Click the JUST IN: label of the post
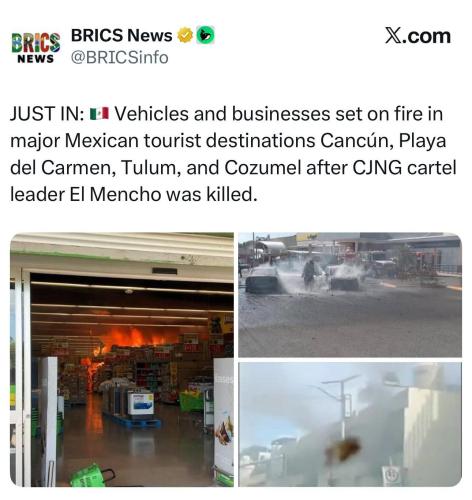The height and width of the screenshot is (500, 472). (47, 114)
